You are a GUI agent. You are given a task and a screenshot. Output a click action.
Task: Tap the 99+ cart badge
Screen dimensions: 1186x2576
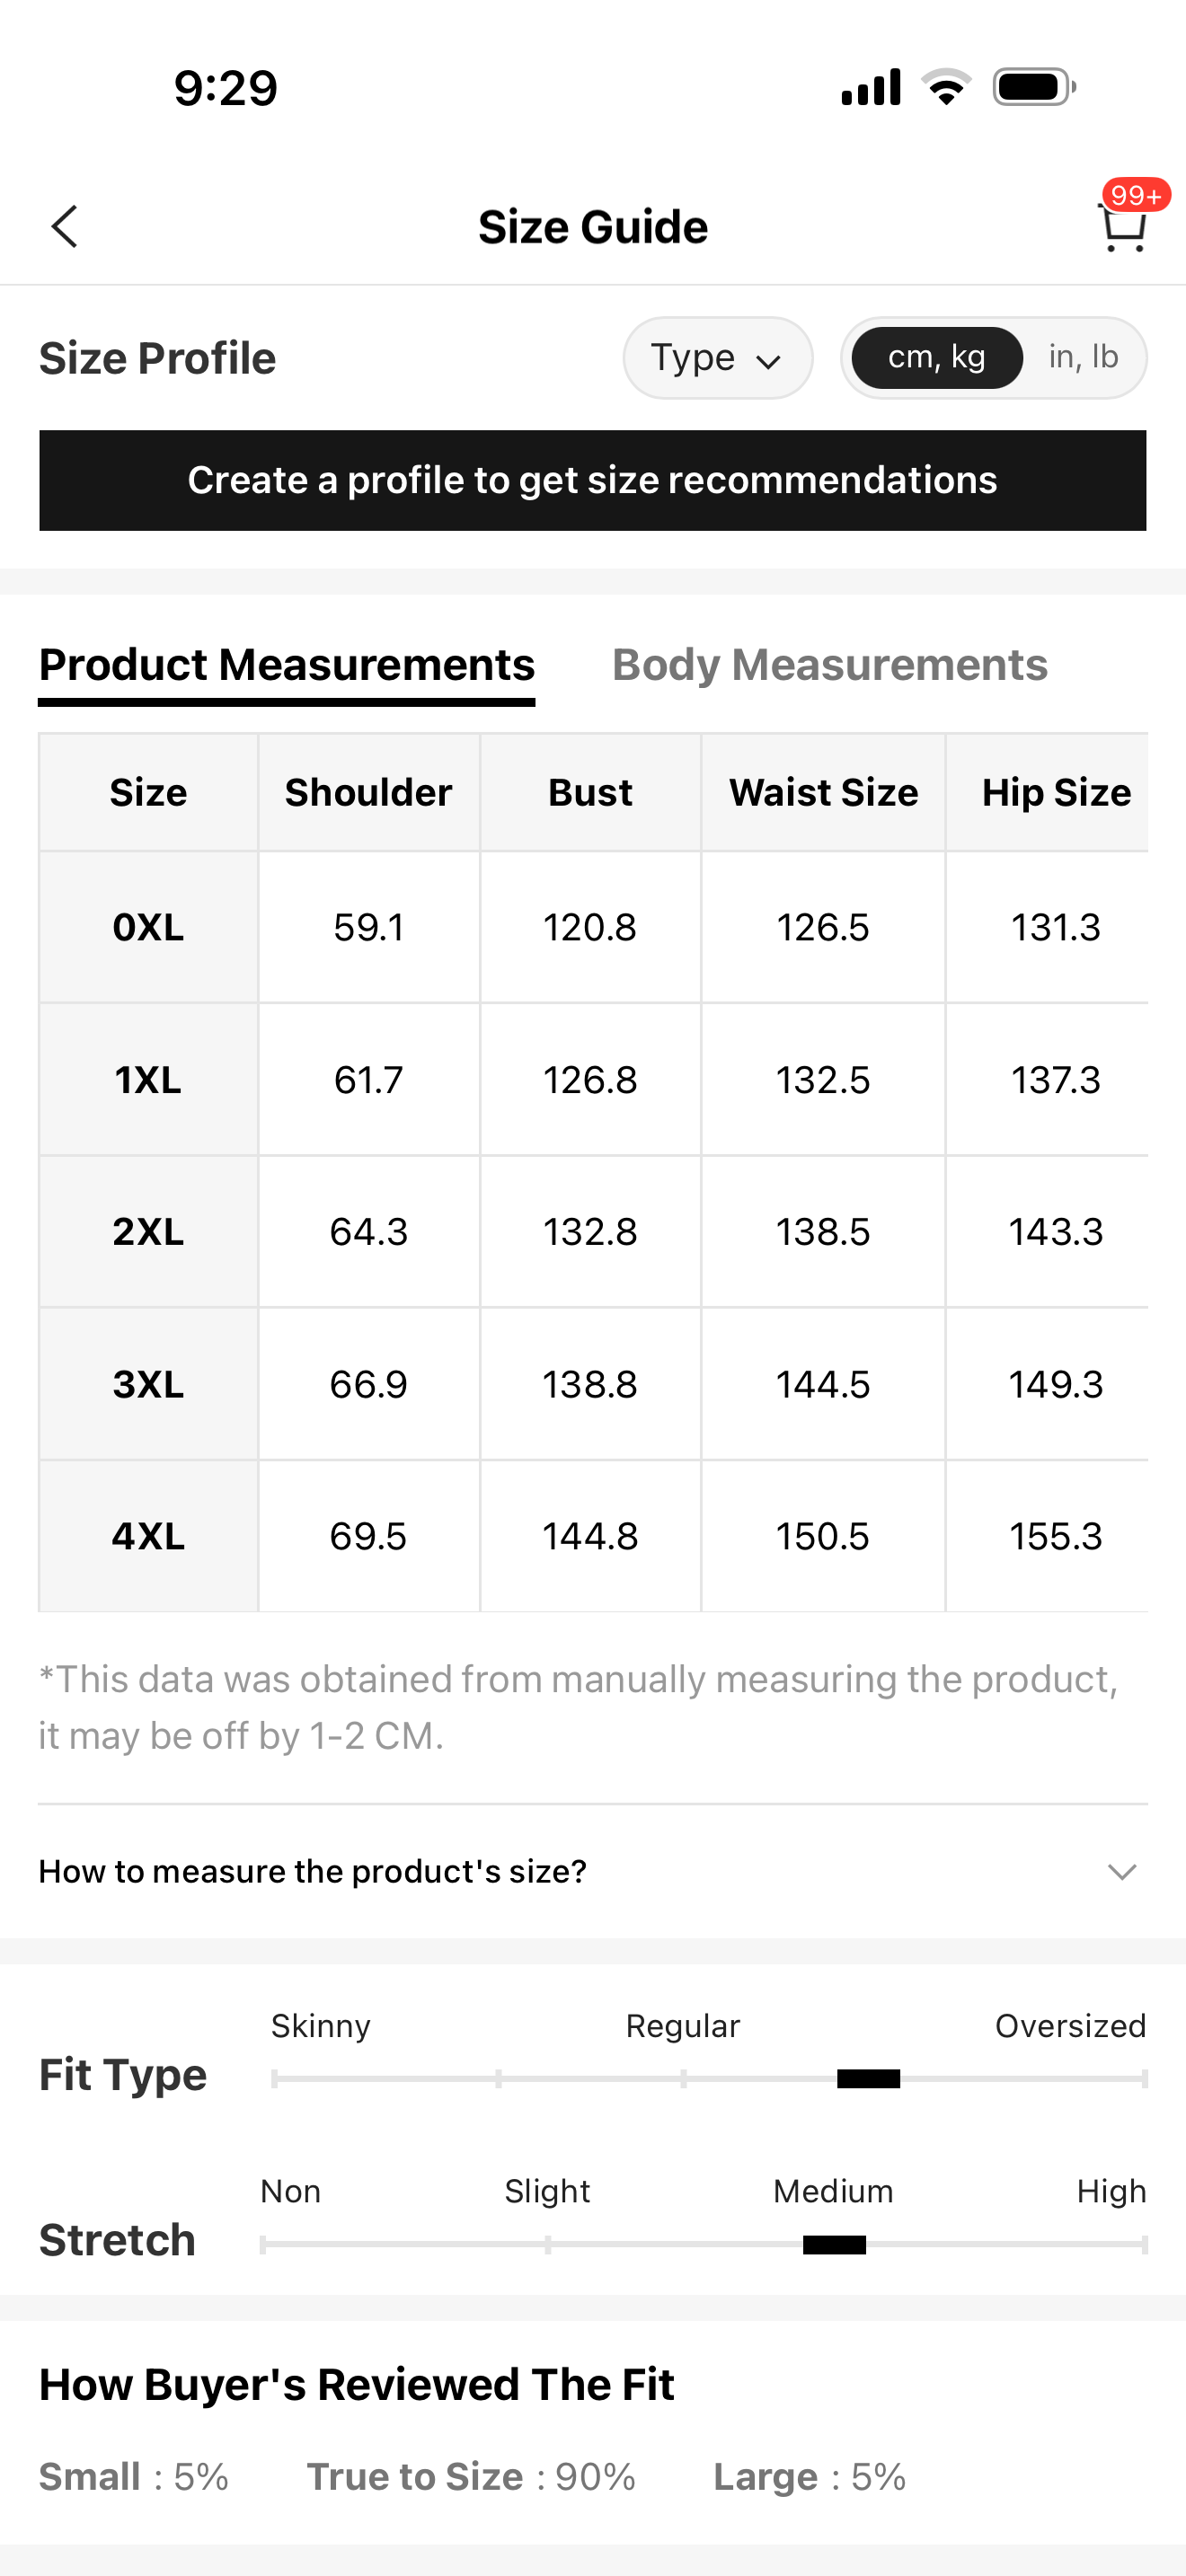pyautogui.click(x=1136, y=194)
